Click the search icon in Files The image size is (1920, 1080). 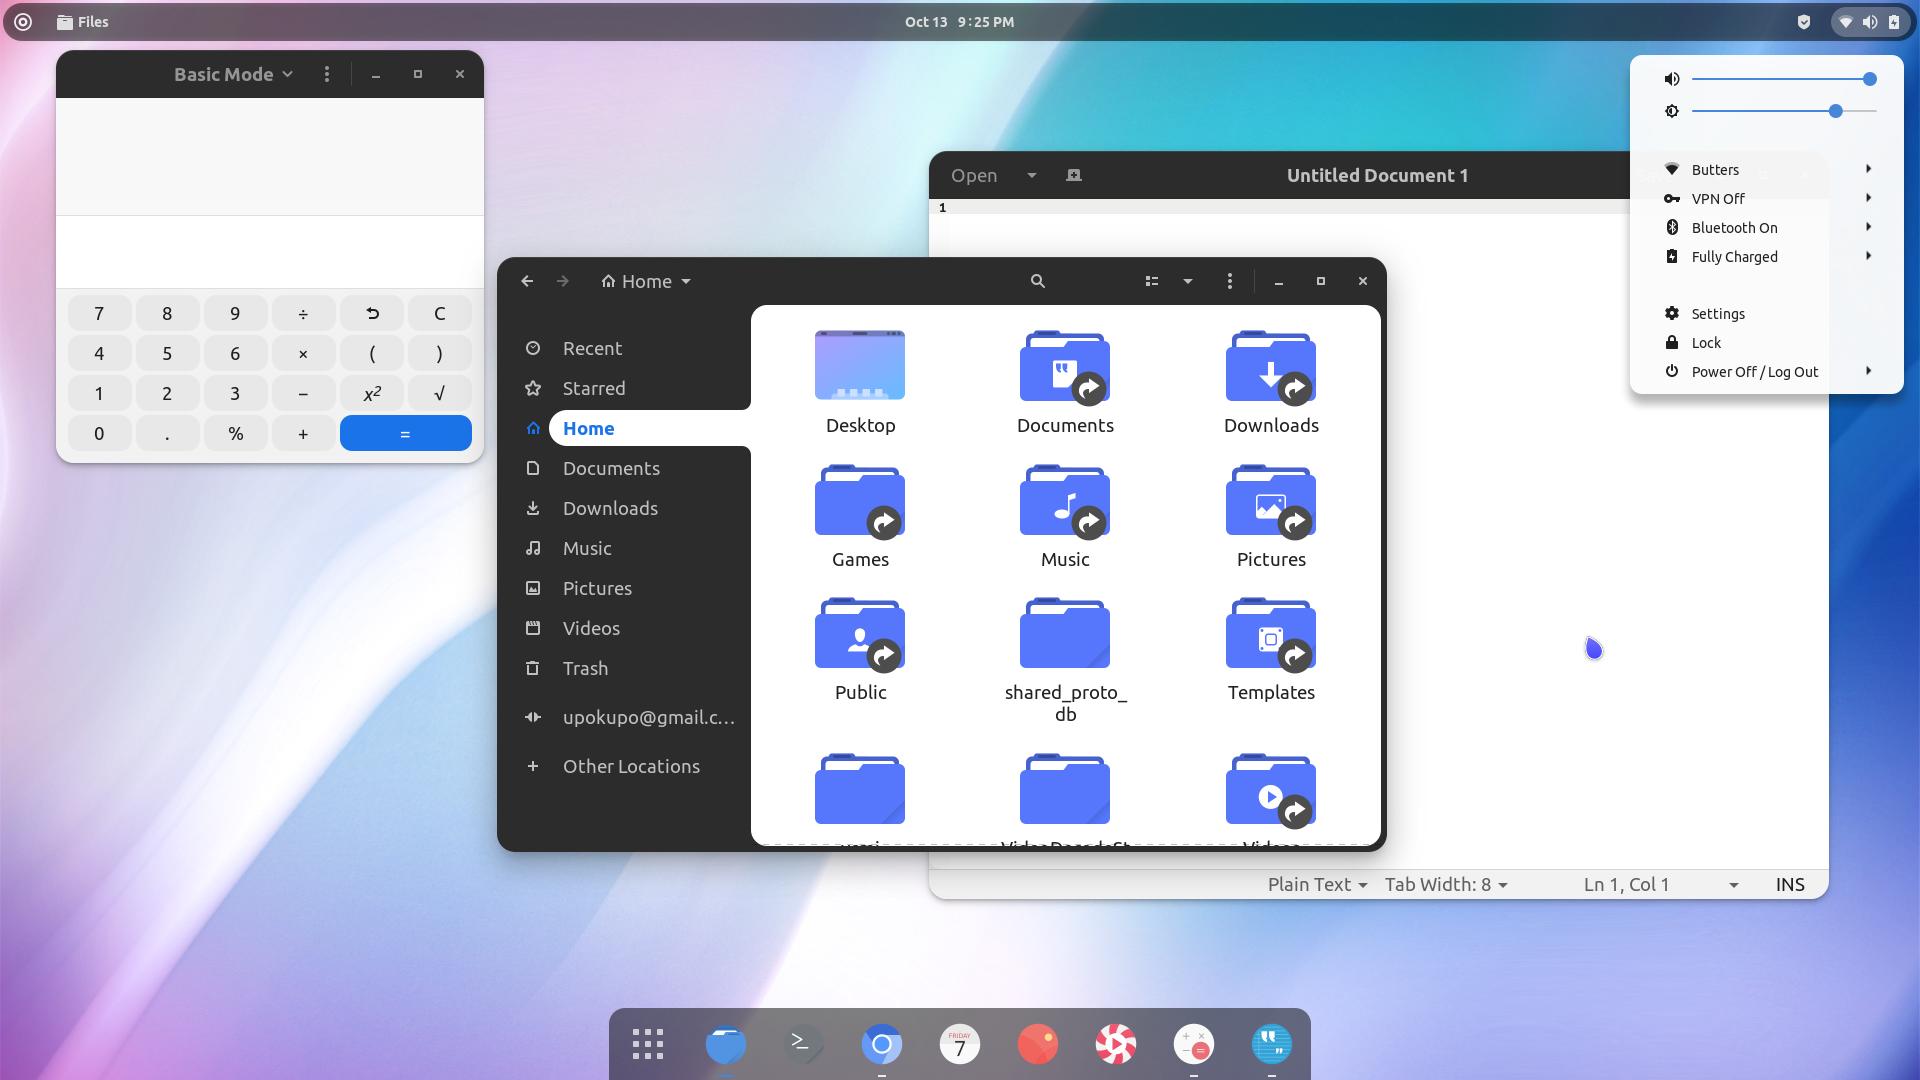click(x=1038, y=282)
